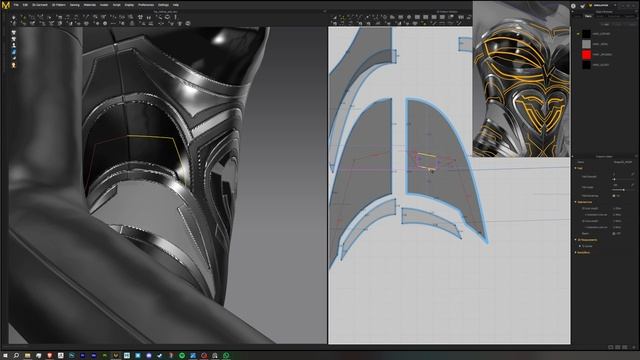Open File Explorer from the taskbar
The height and width of the screenshot is (360, 640).
tap(27, 356)
